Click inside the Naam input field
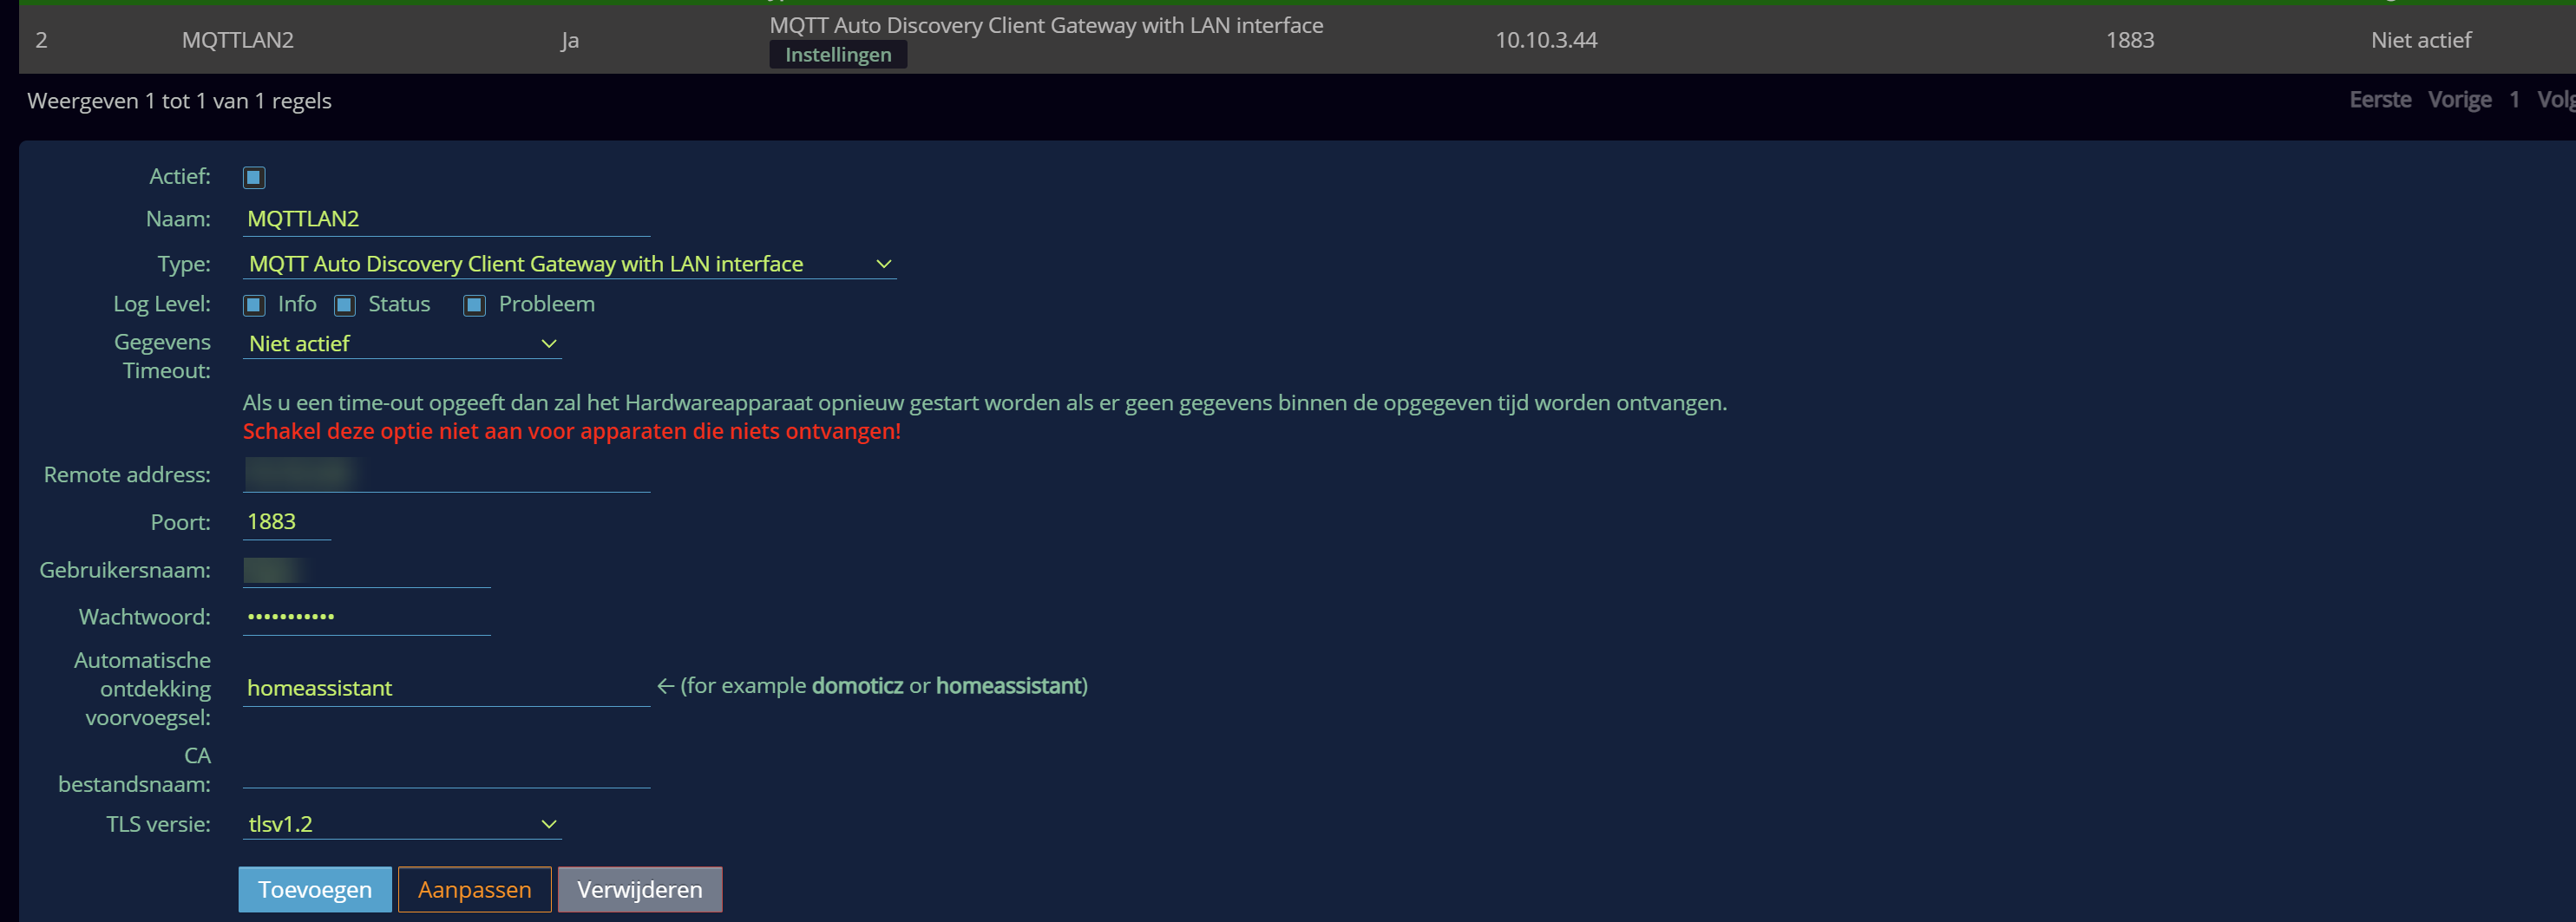The image size is (2576, 922). [445, 218]
